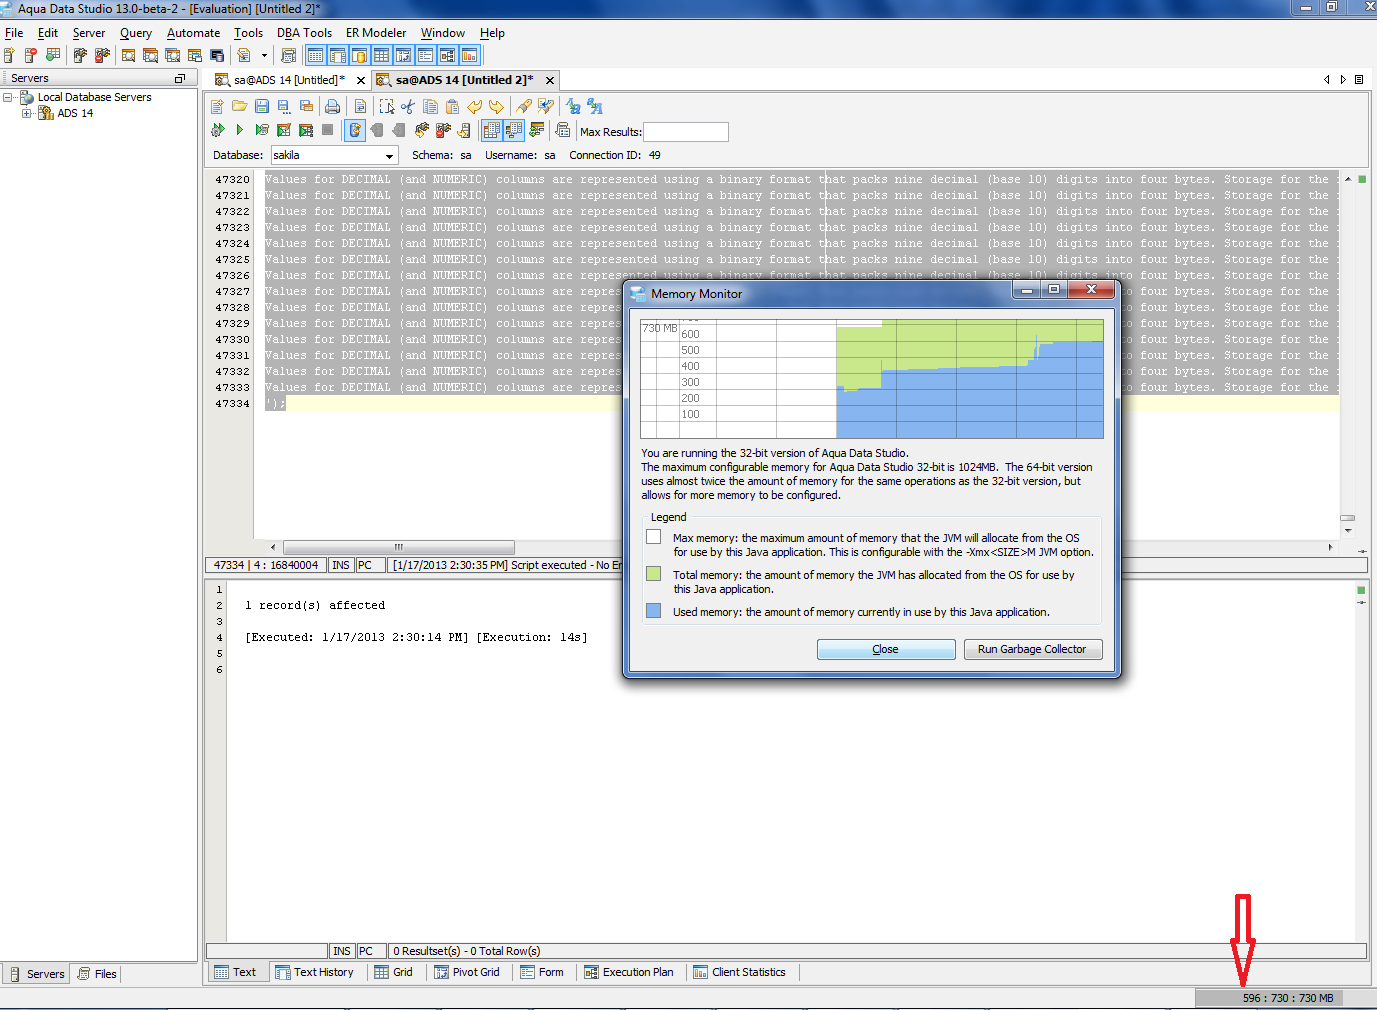
Task: Click Close button in Memory Monitor
Action: tap(886, 649)
